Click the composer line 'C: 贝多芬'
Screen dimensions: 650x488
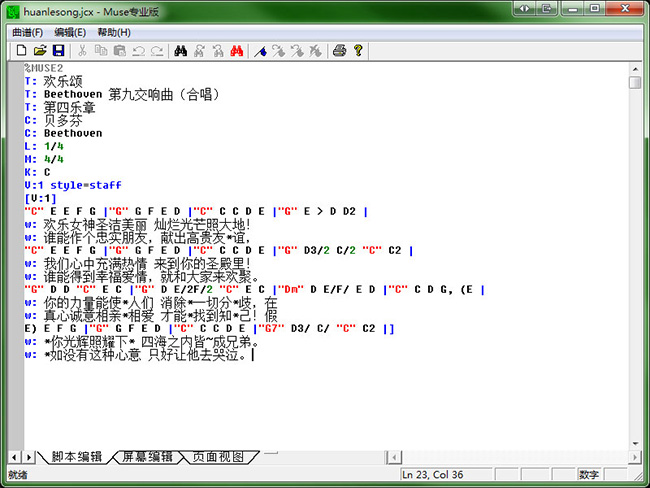53,121
